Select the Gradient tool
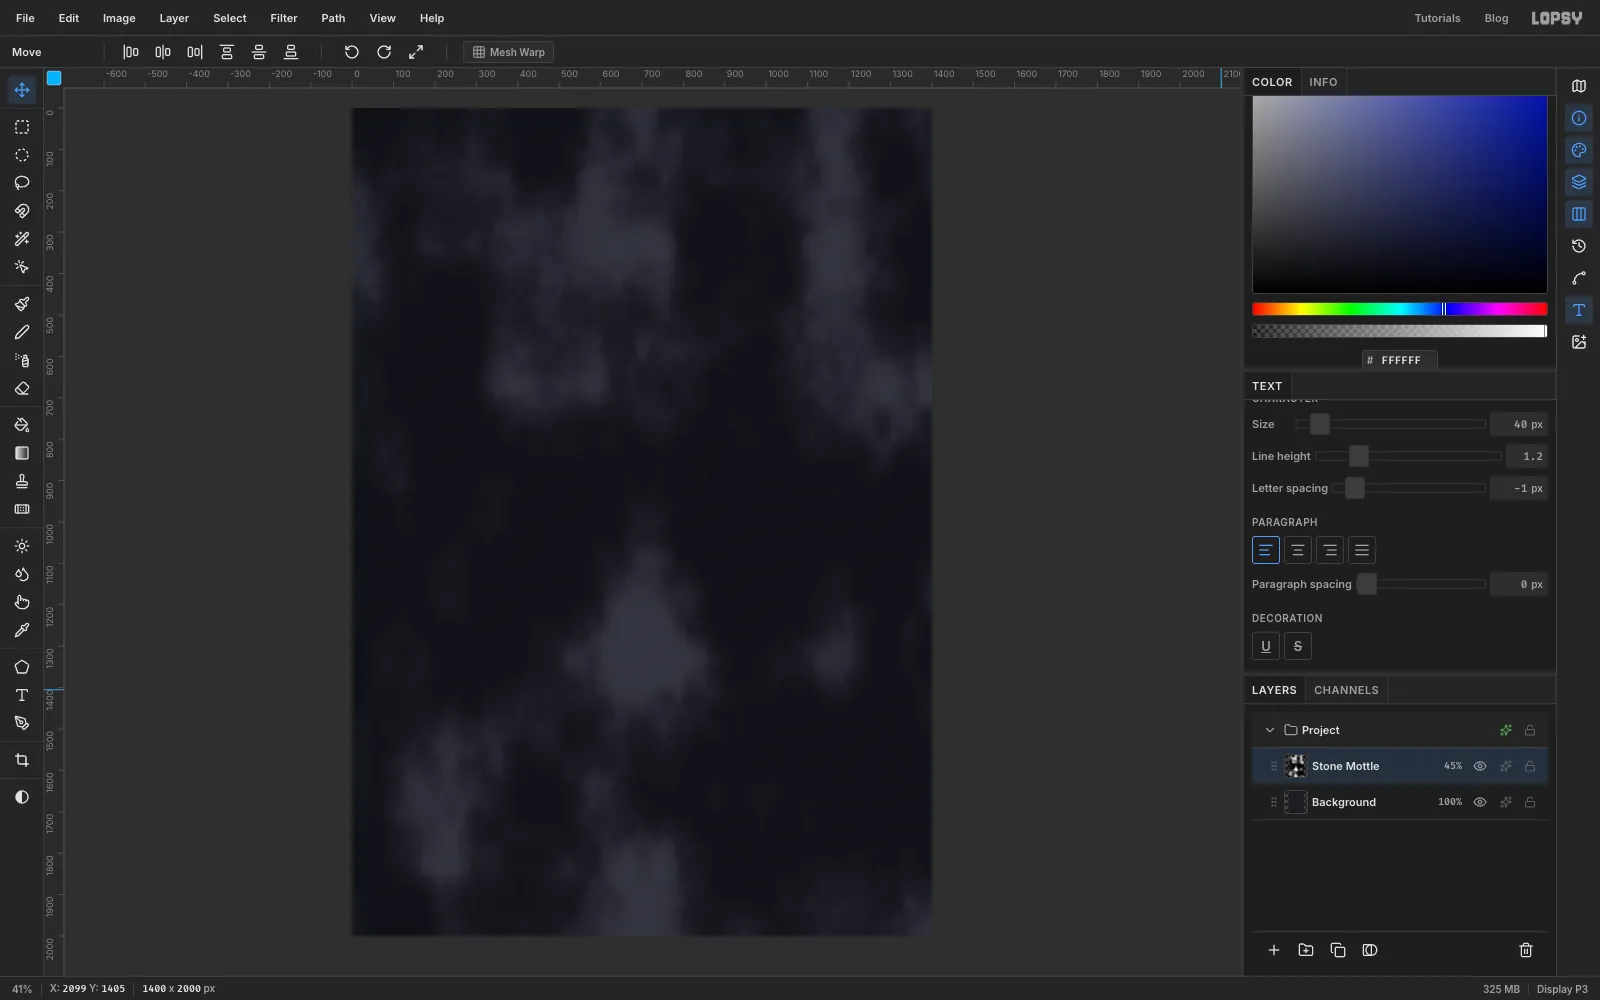Viewport: 1600px width, 1000px height. (x=21, y=453)
